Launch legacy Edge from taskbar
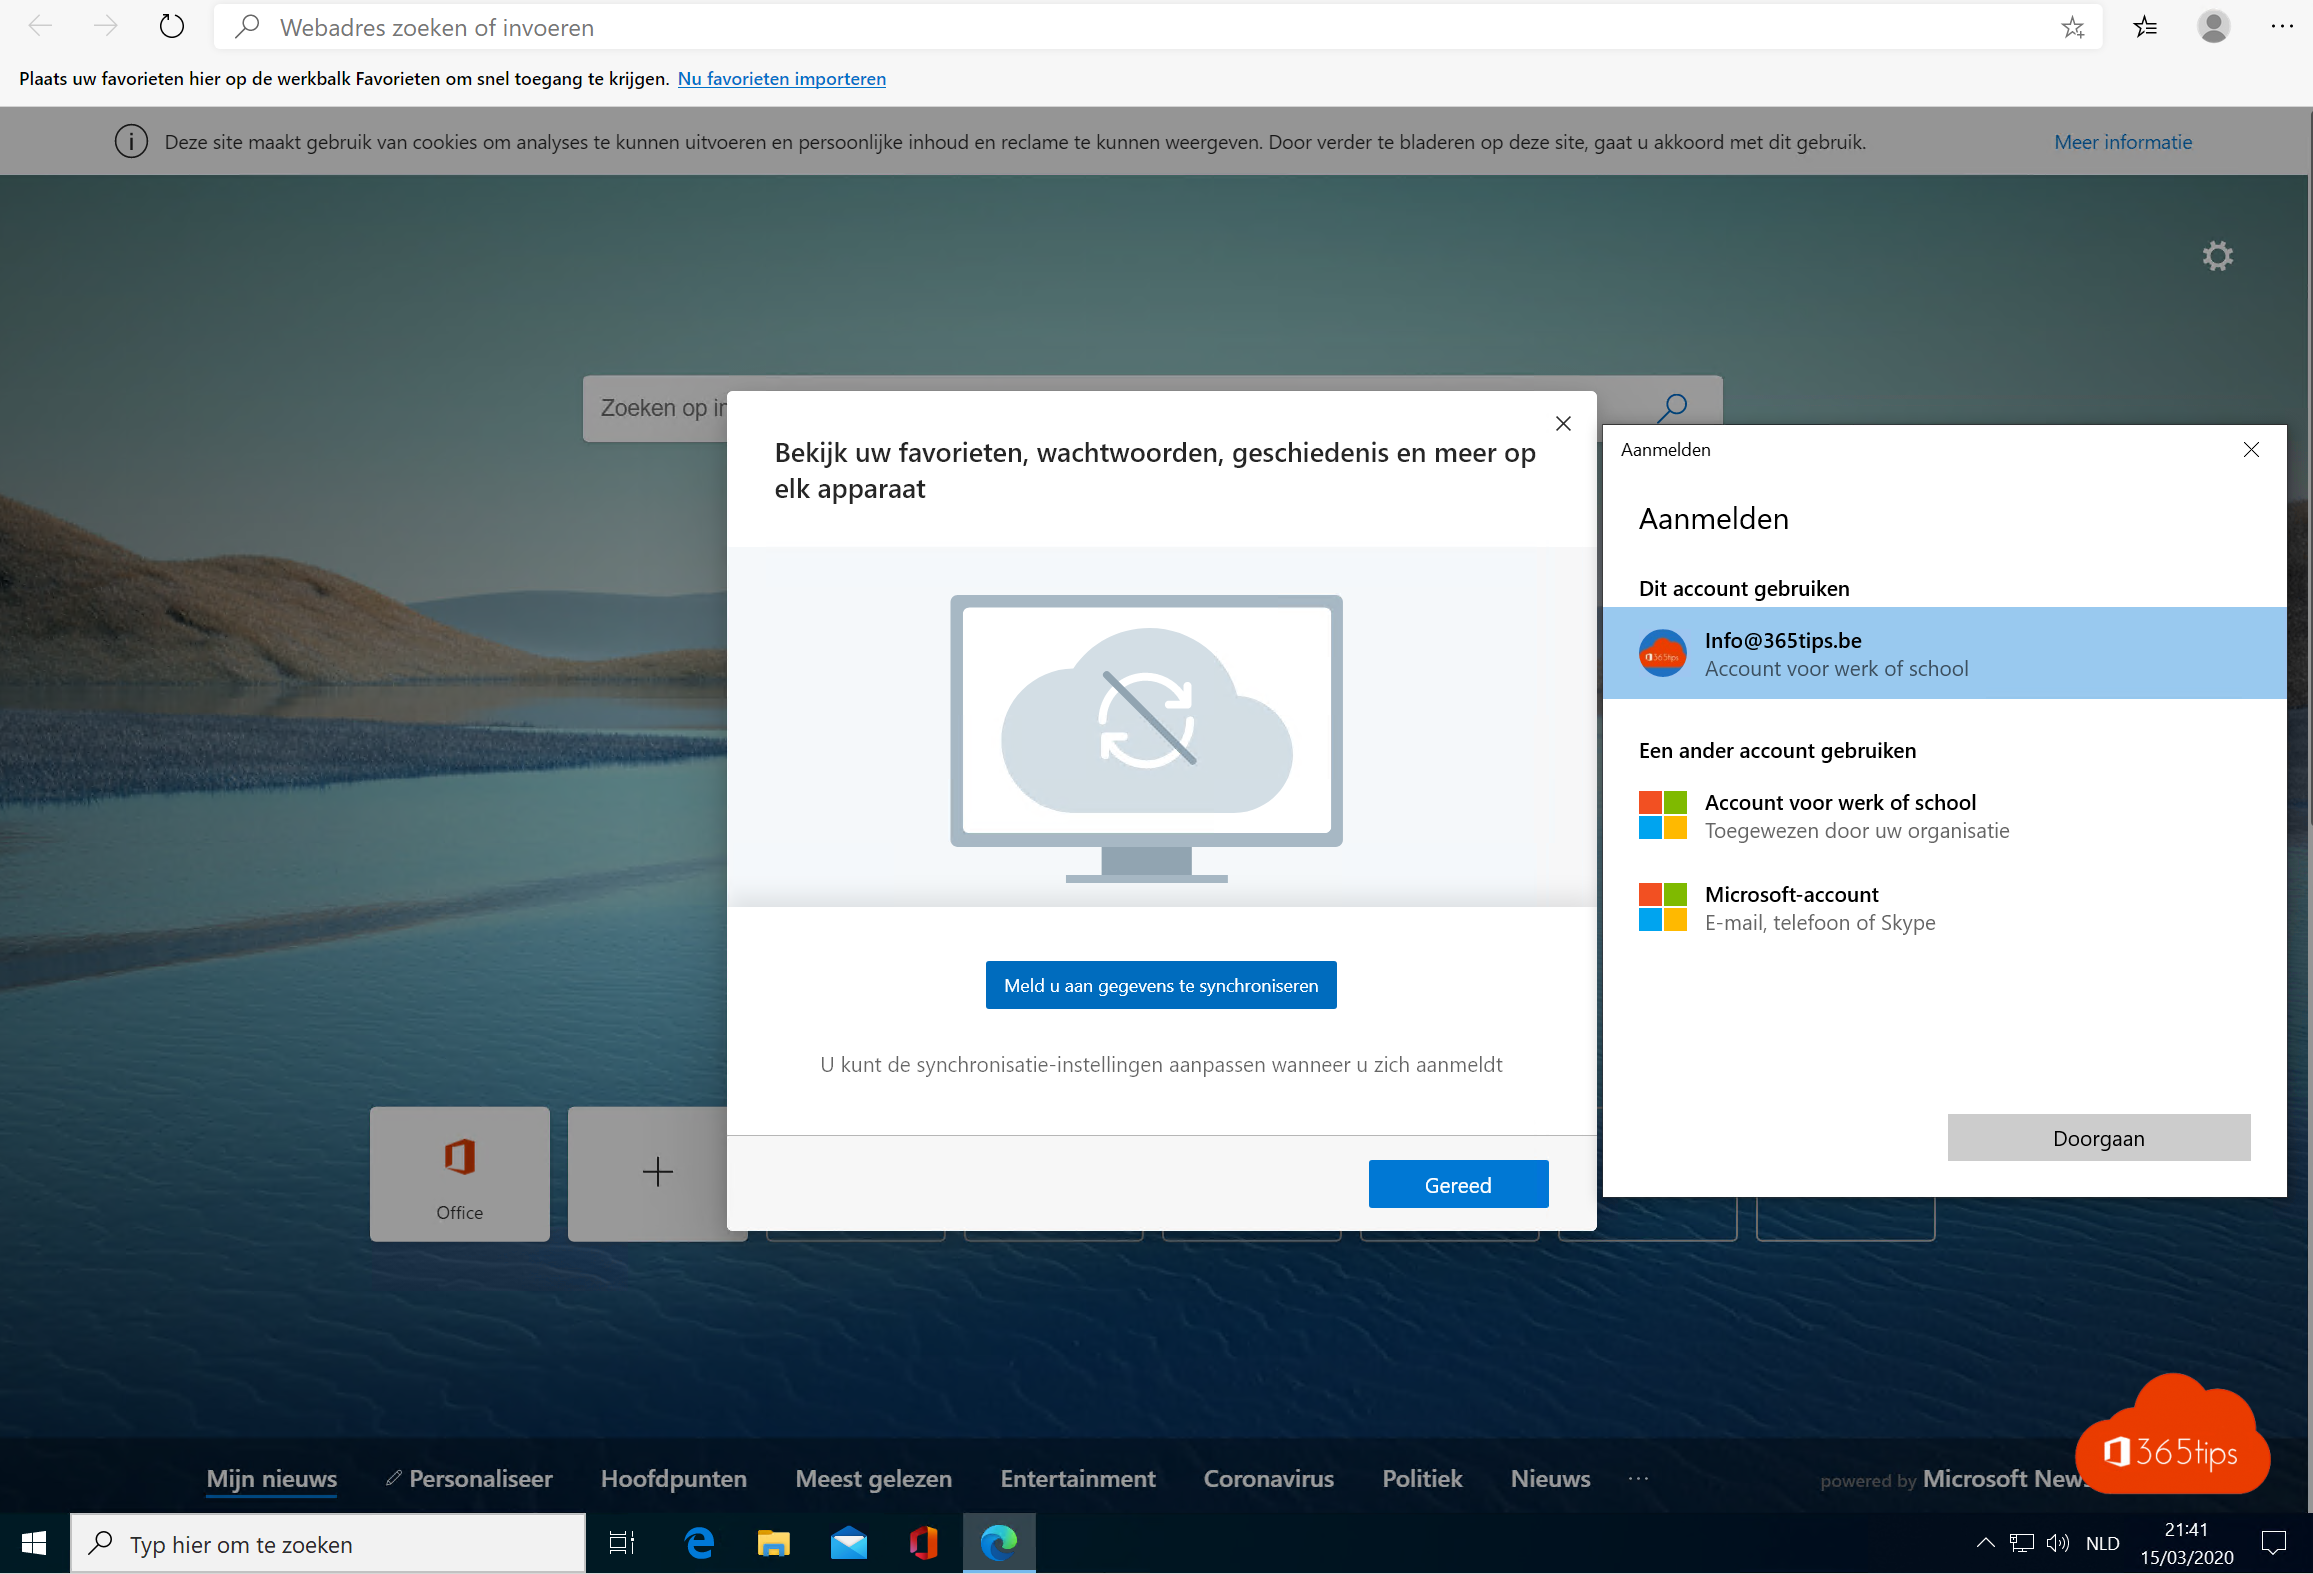 tap(700, 1544)
